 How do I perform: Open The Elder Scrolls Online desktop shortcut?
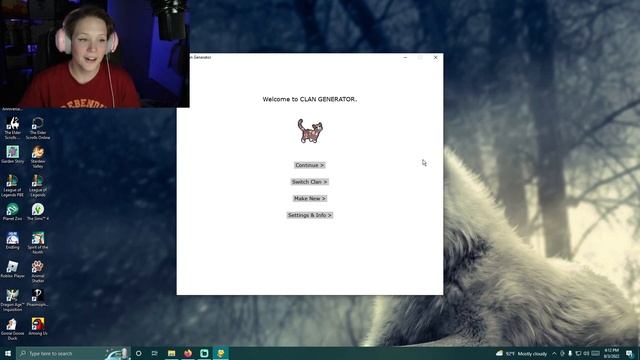38,127
